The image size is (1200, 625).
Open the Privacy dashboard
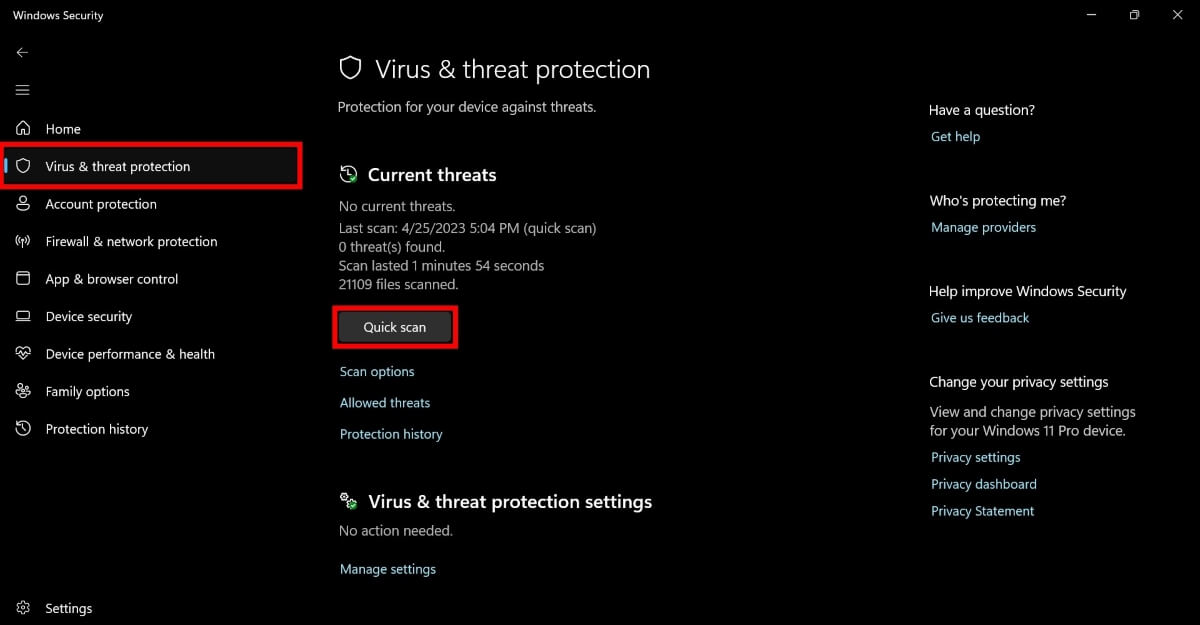983,484
